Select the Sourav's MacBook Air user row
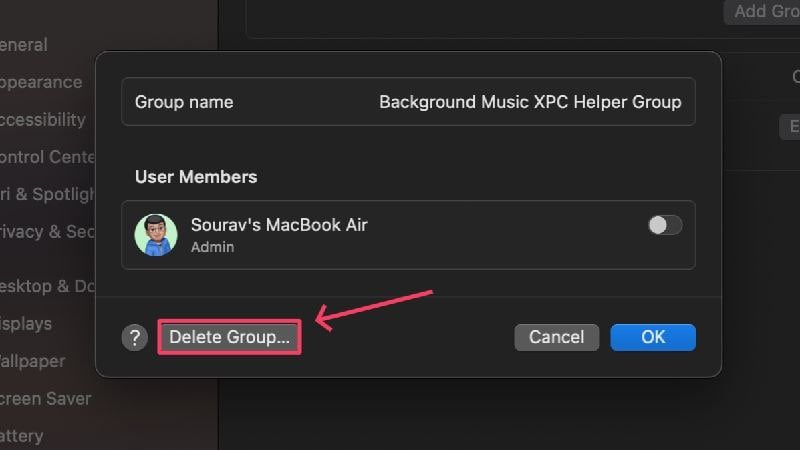The width and height of the screenshot is (800, 450). [408, 235]
